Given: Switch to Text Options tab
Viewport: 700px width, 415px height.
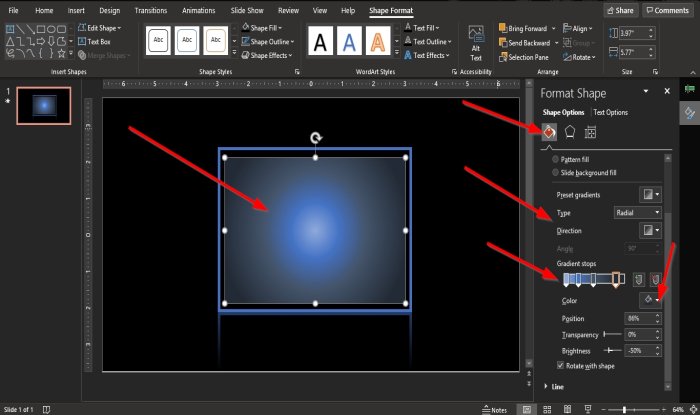Looking at the screenshot, I should tap(610, 112).
